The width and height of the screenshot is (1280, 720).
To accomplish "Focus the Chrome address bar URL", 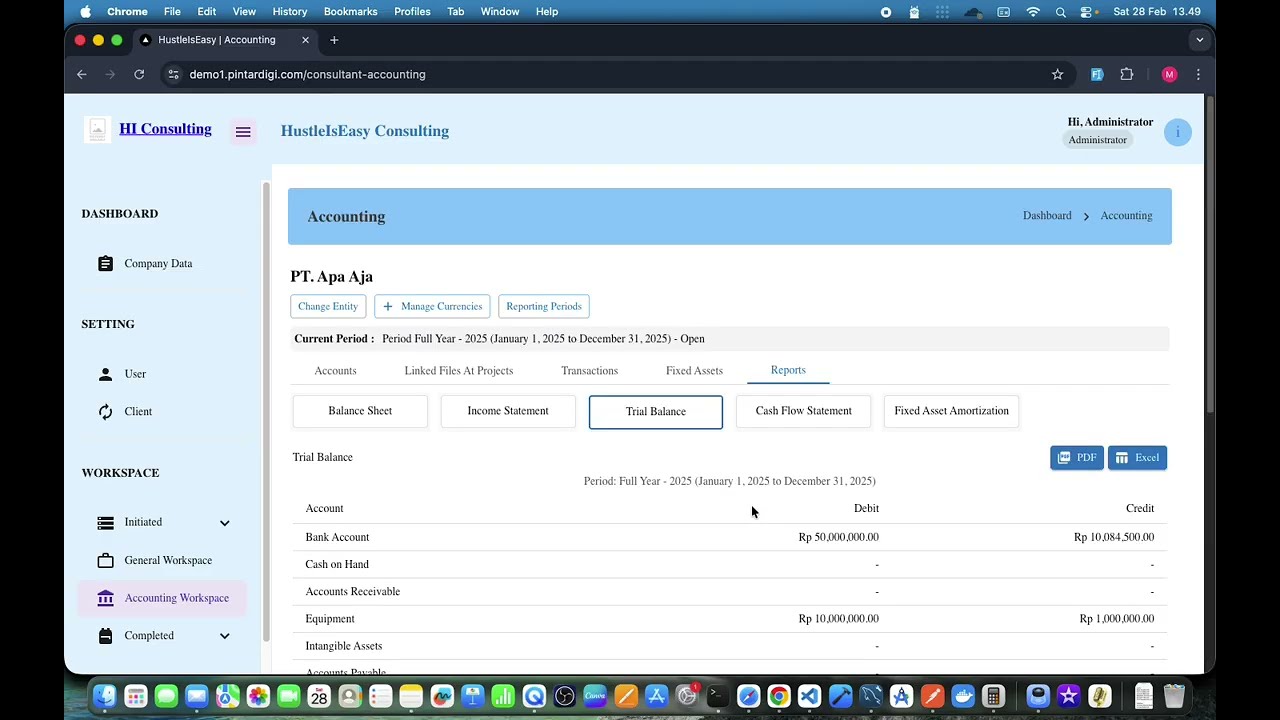I will (307, 74).
